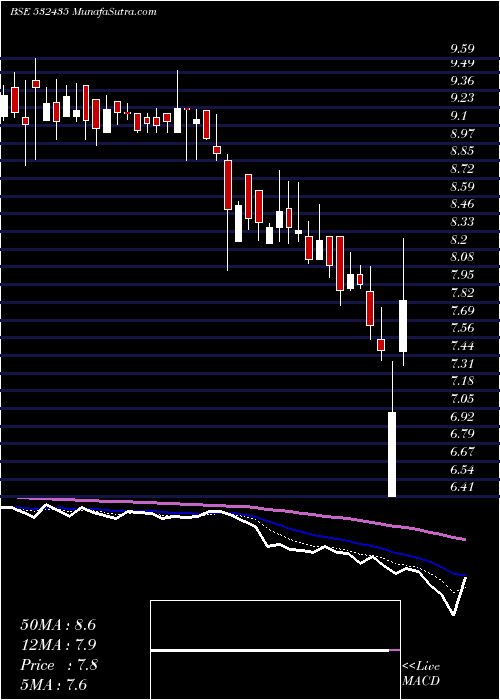Click the <<Live MACD label
Viewport: 500px width, 700px height.
pyautogui.click(x=421, y=673)
